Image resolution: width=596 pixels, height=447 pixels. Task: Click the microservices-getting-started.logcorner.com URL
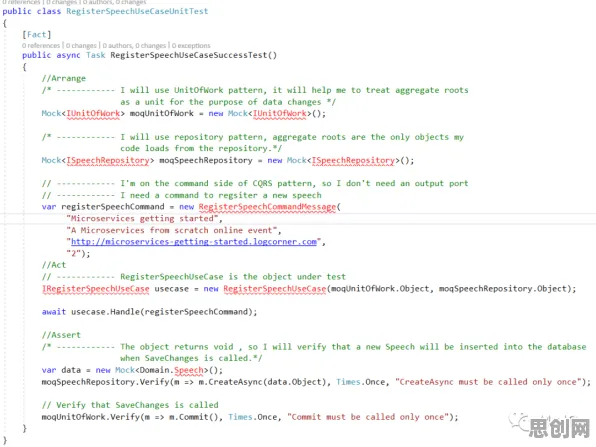(x=194, y=242)
